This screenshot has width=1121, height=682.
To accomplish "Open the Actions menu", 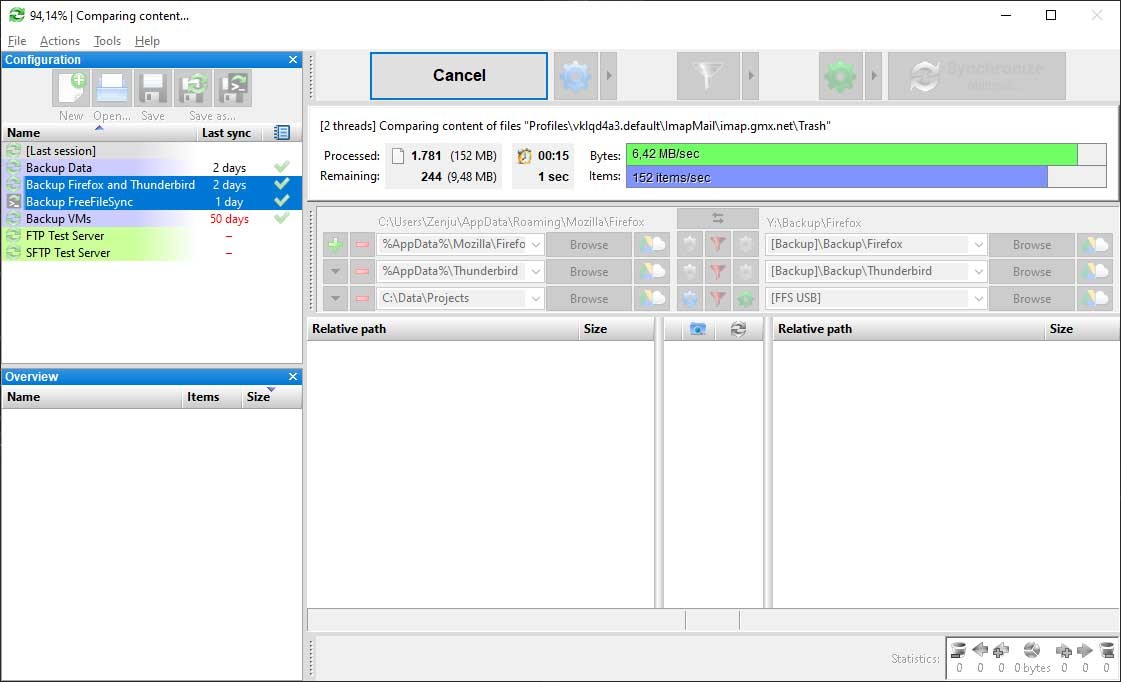I will coord(59,41).
